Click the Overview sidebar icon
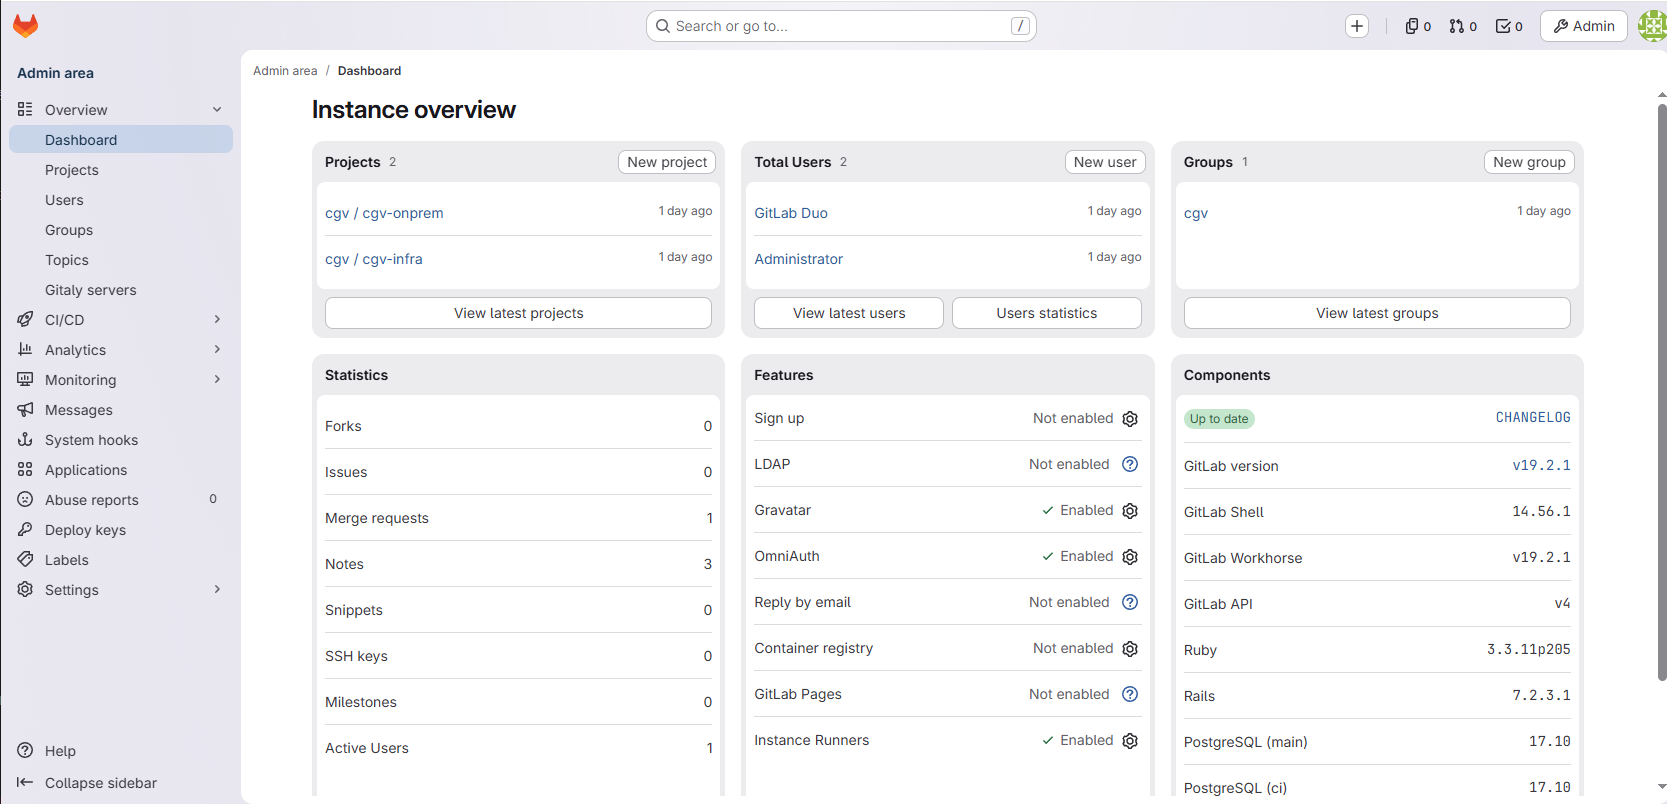This screenshot has height=804, width=1667. click(x=25, y=109)
